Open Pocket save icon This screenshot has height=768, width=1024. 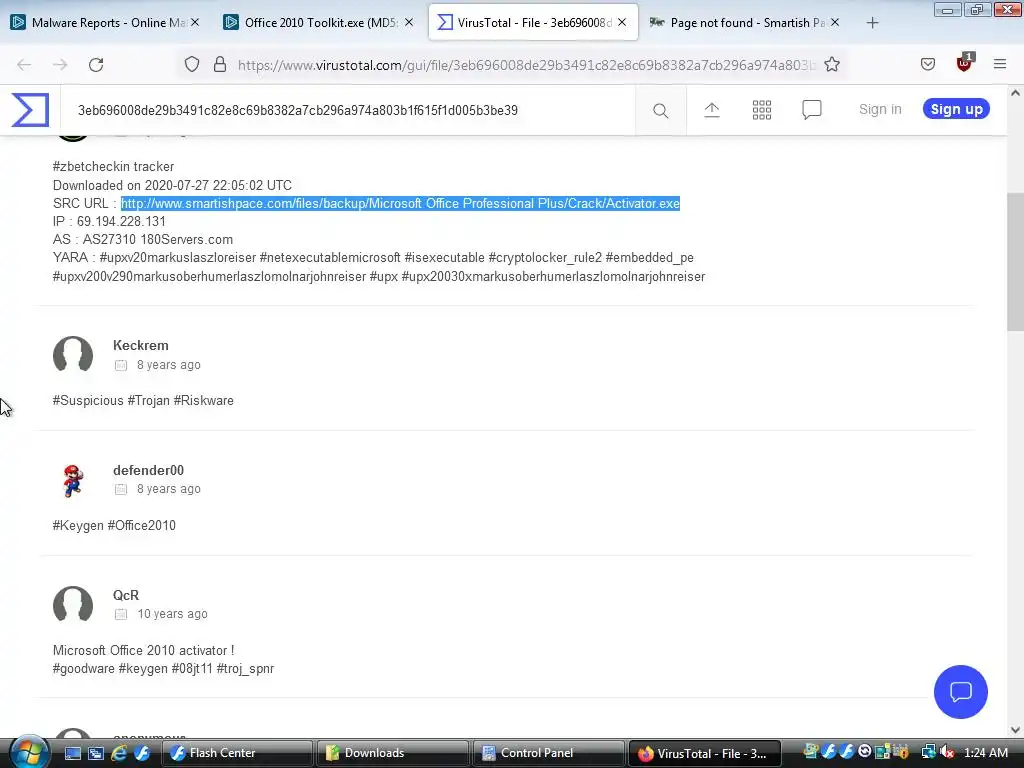coord(927,65)
